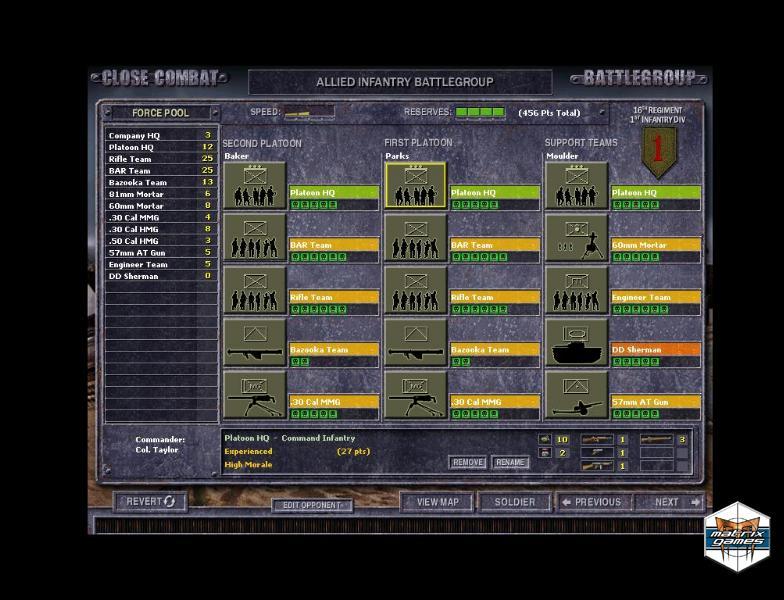
Task: Click the Rename button
Action: [510, 463]
